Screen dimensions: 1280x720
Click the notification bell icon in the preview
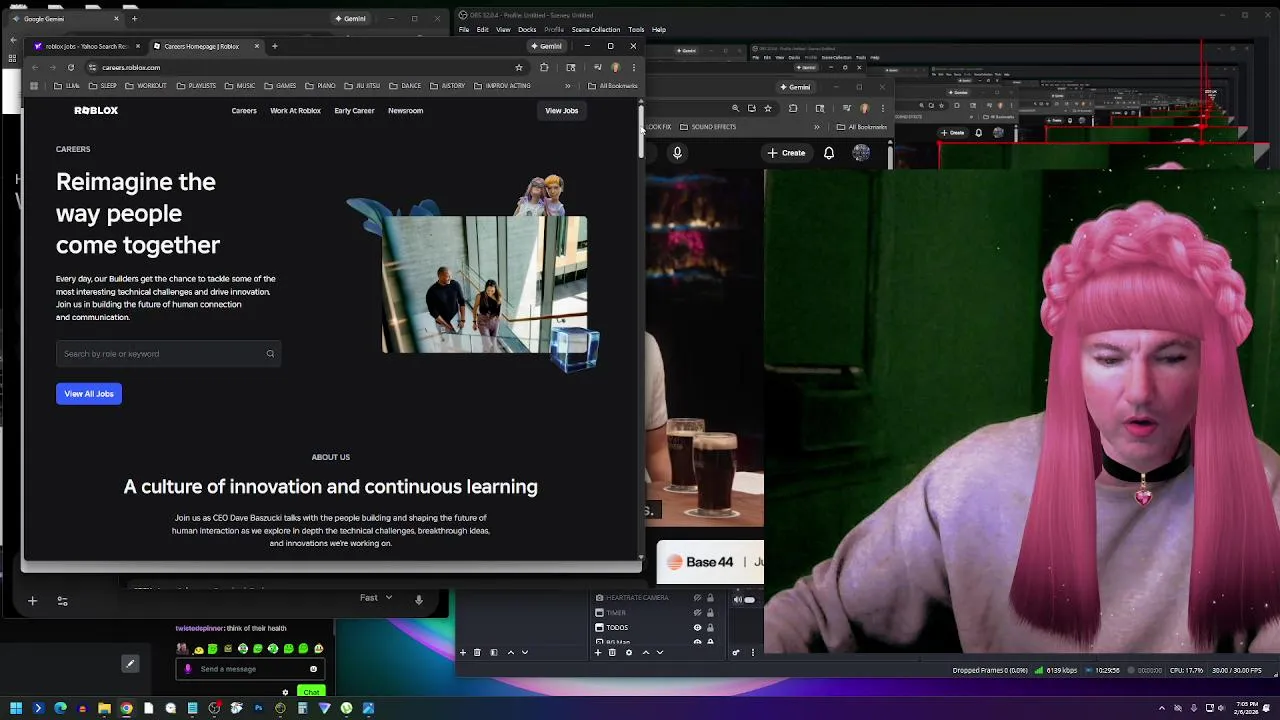coord(829,153)
